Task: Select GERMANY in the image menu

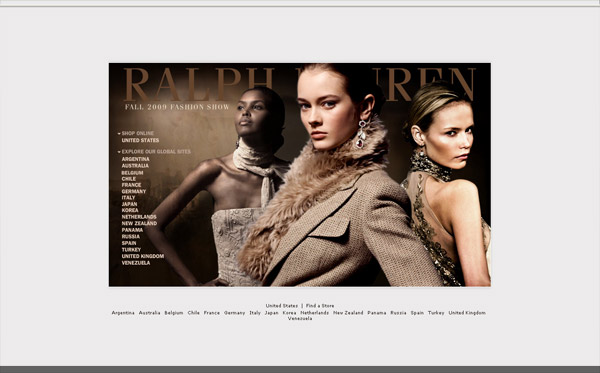Action: [x=134, y=191]
